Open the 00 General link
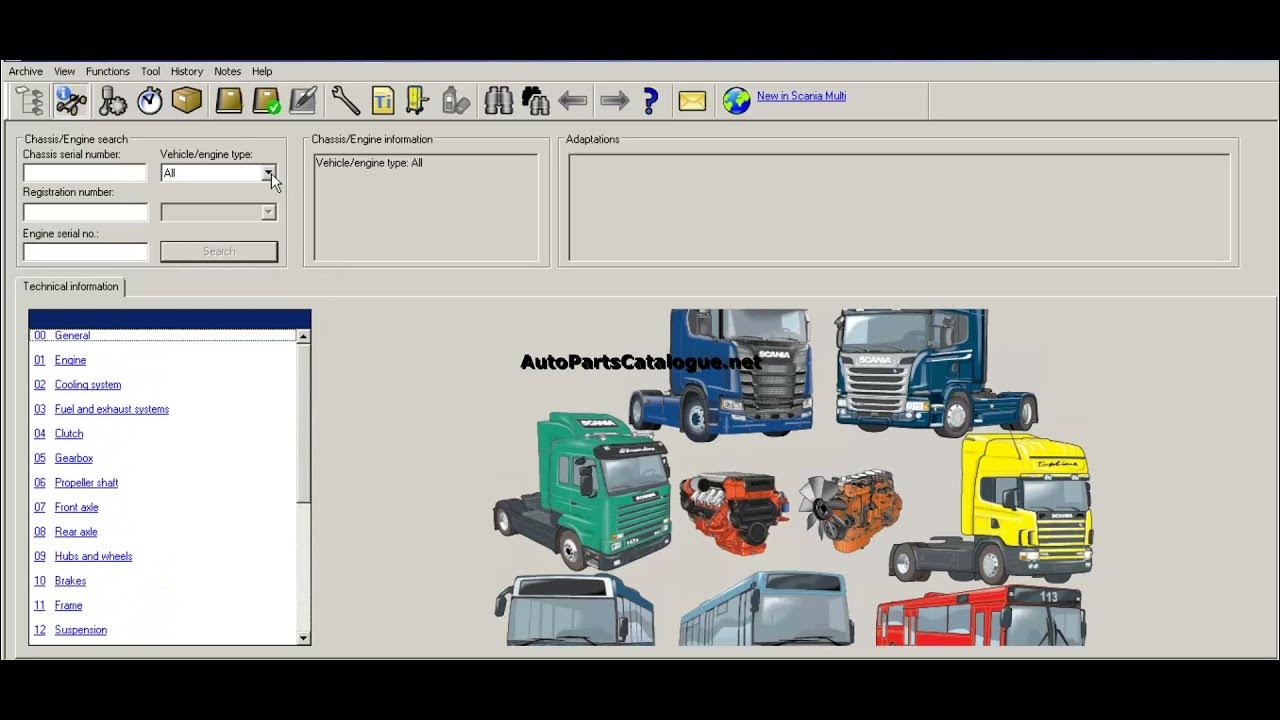Image resolution: width=1280 pixels, height=720 pixels. click(x=62, y=336)
